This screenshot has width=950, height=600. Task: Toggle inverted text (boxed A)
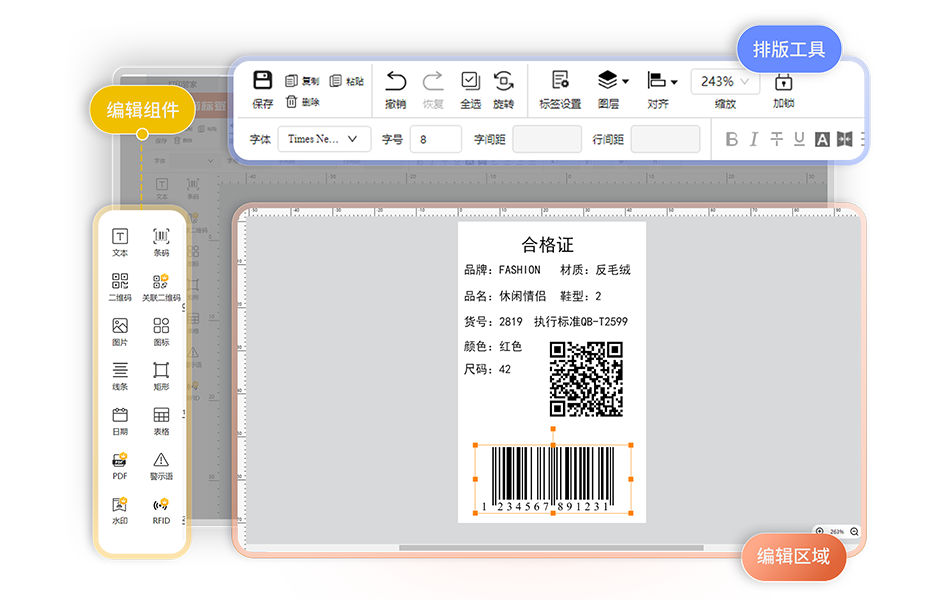click(822, 139)
